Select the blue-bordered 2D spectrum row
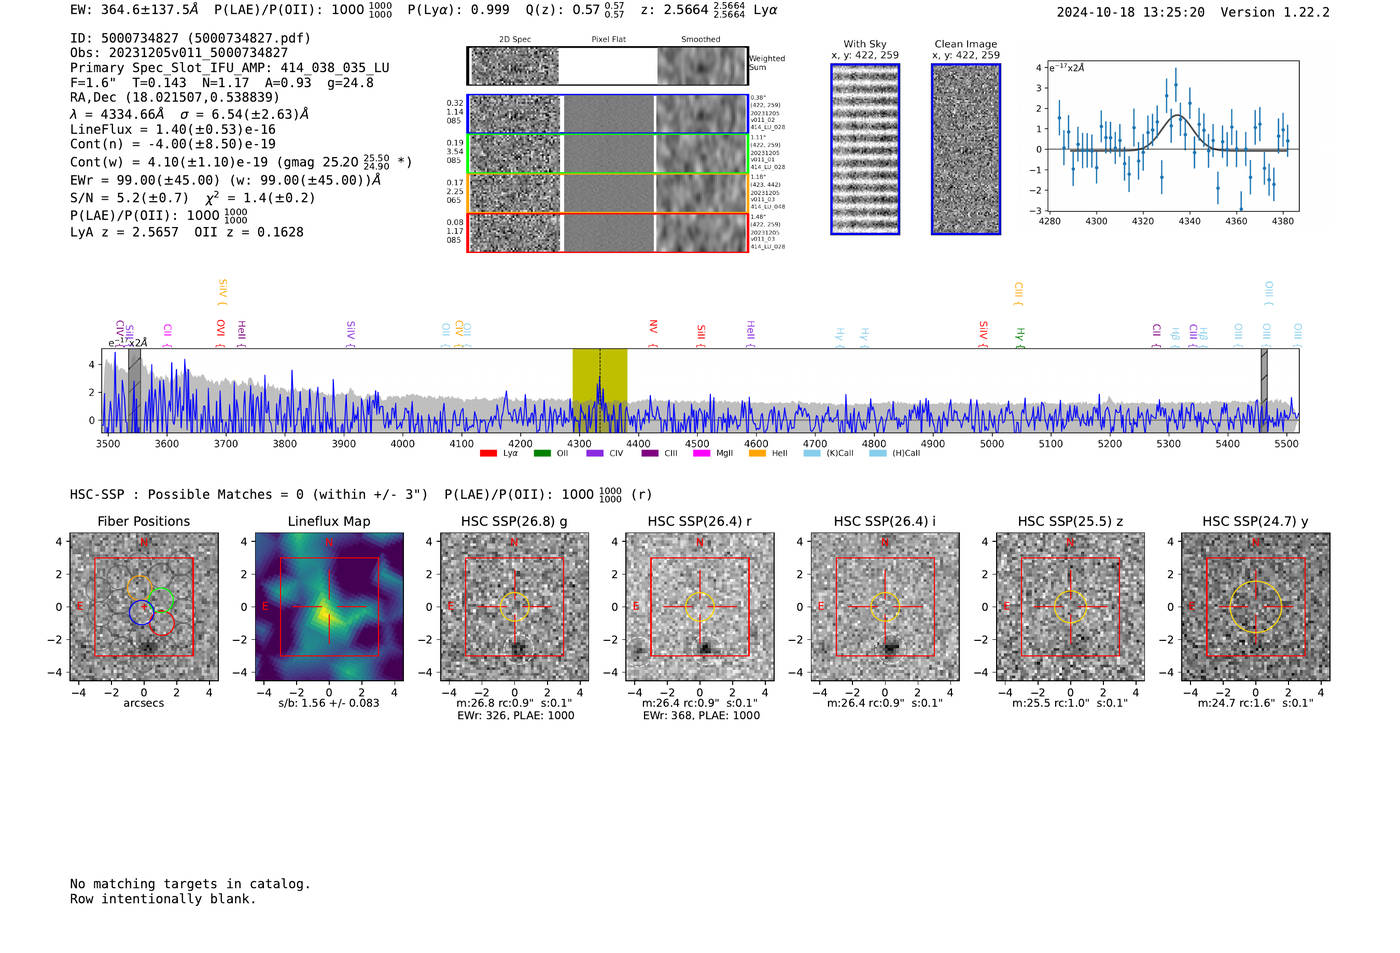 tap(607, 114)
